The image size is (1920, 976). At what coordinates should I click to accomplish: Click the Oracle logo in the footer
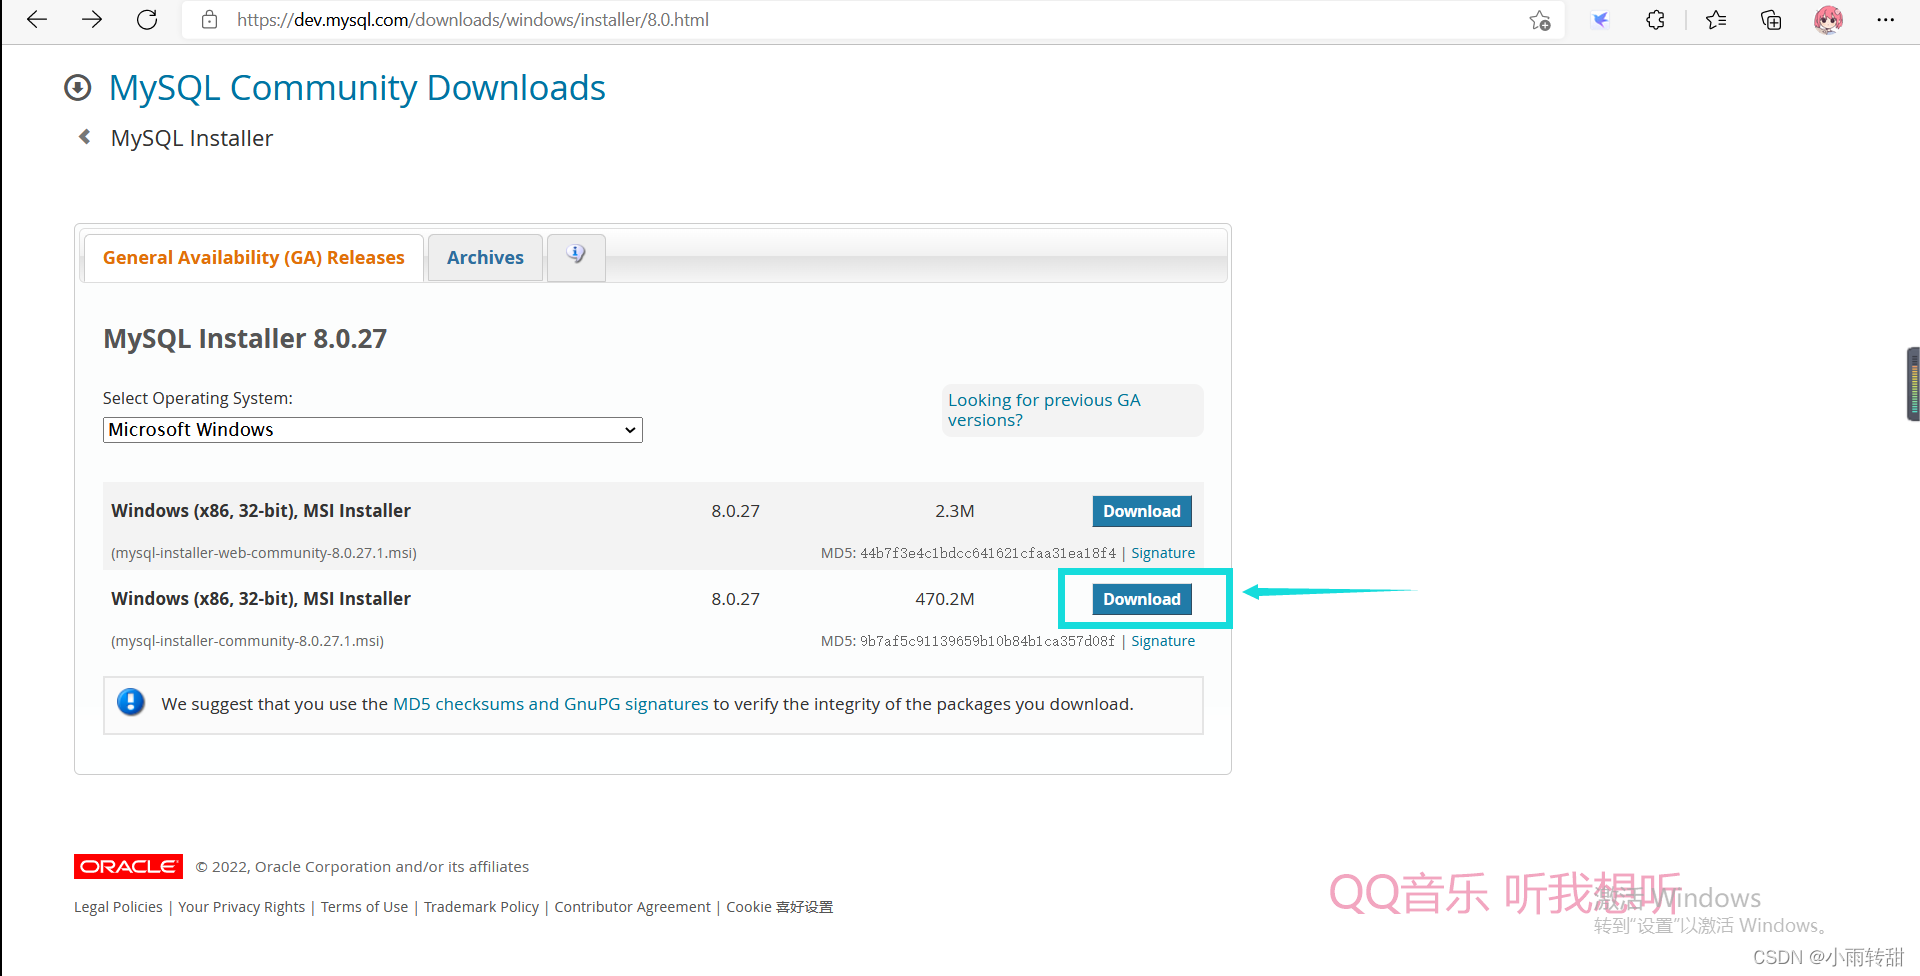pos(128,866)
